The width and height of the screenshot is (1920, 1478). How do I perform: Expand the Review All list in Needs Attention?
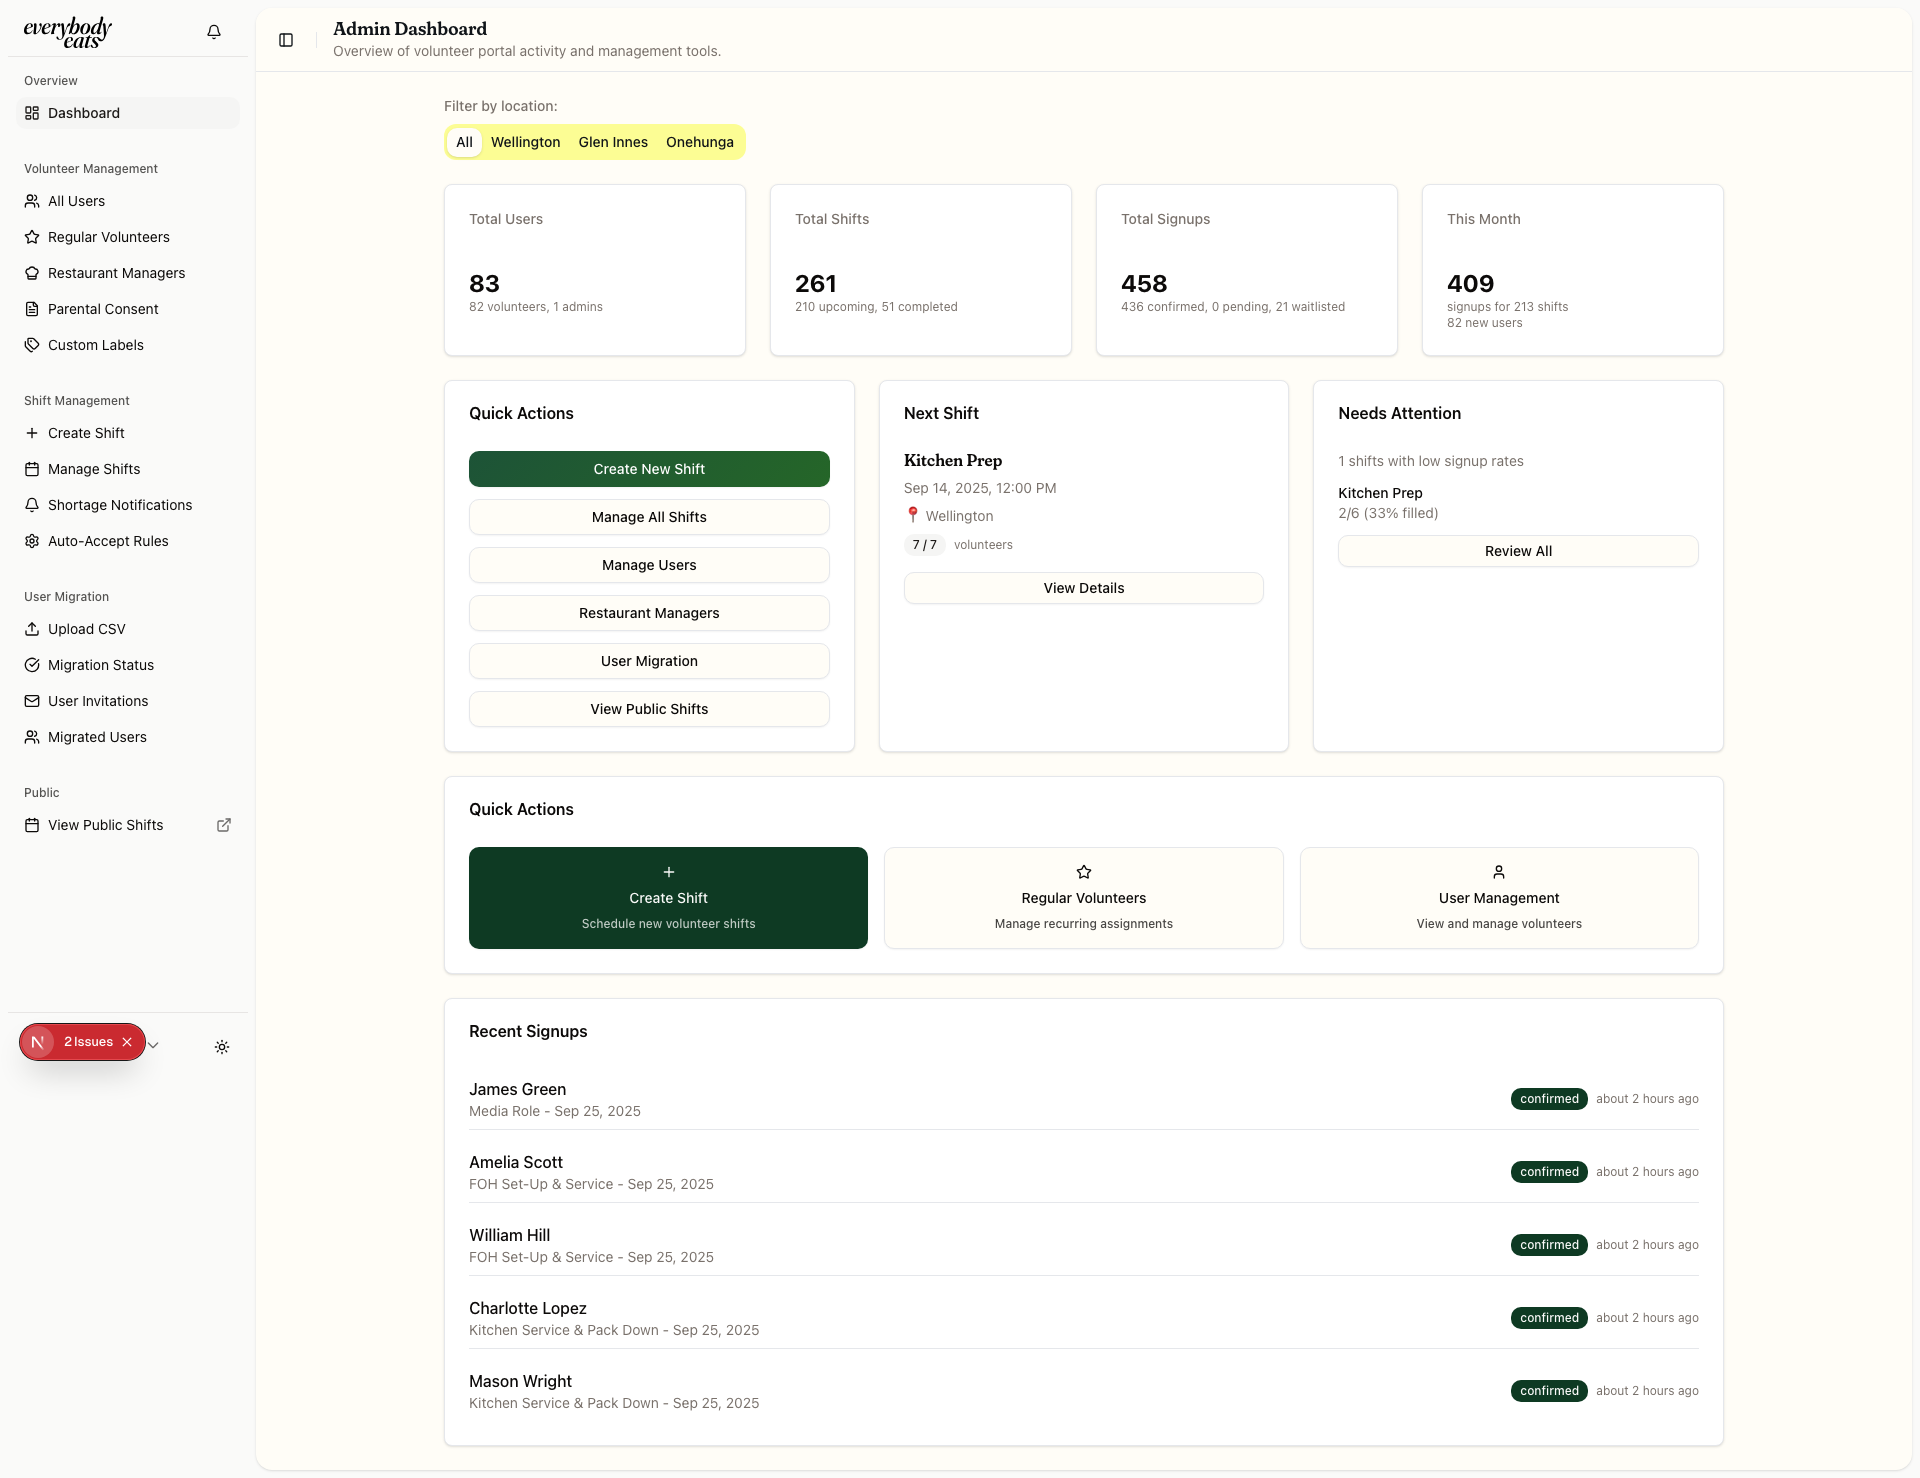(x=1517, y=551)
